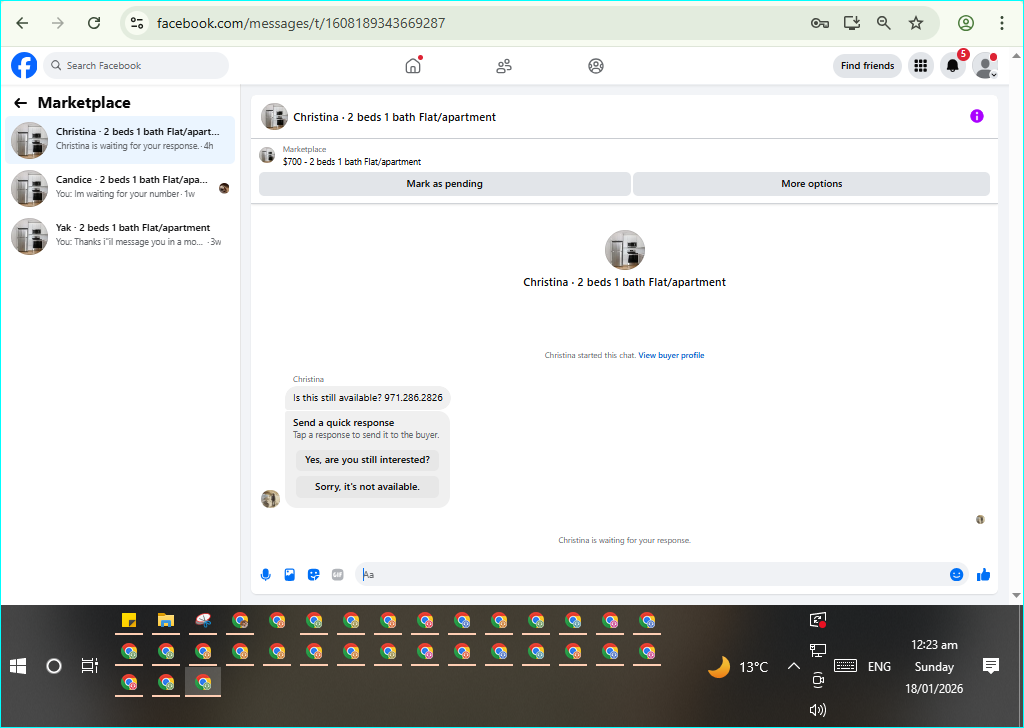Click the Facebook logo icon
Screen dimensions: 1024x728
coord(24,66)
